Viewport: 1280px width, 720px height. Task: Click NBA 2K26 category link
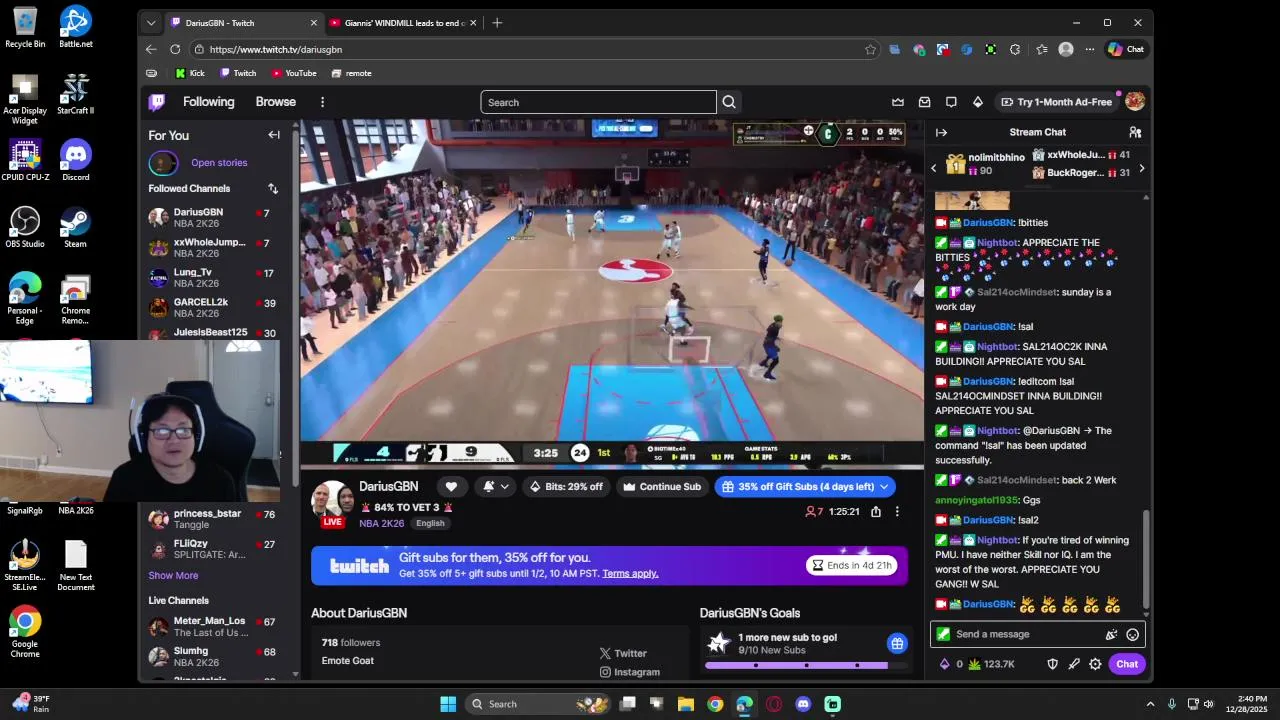pyautogui.click(x=381, y=523)
